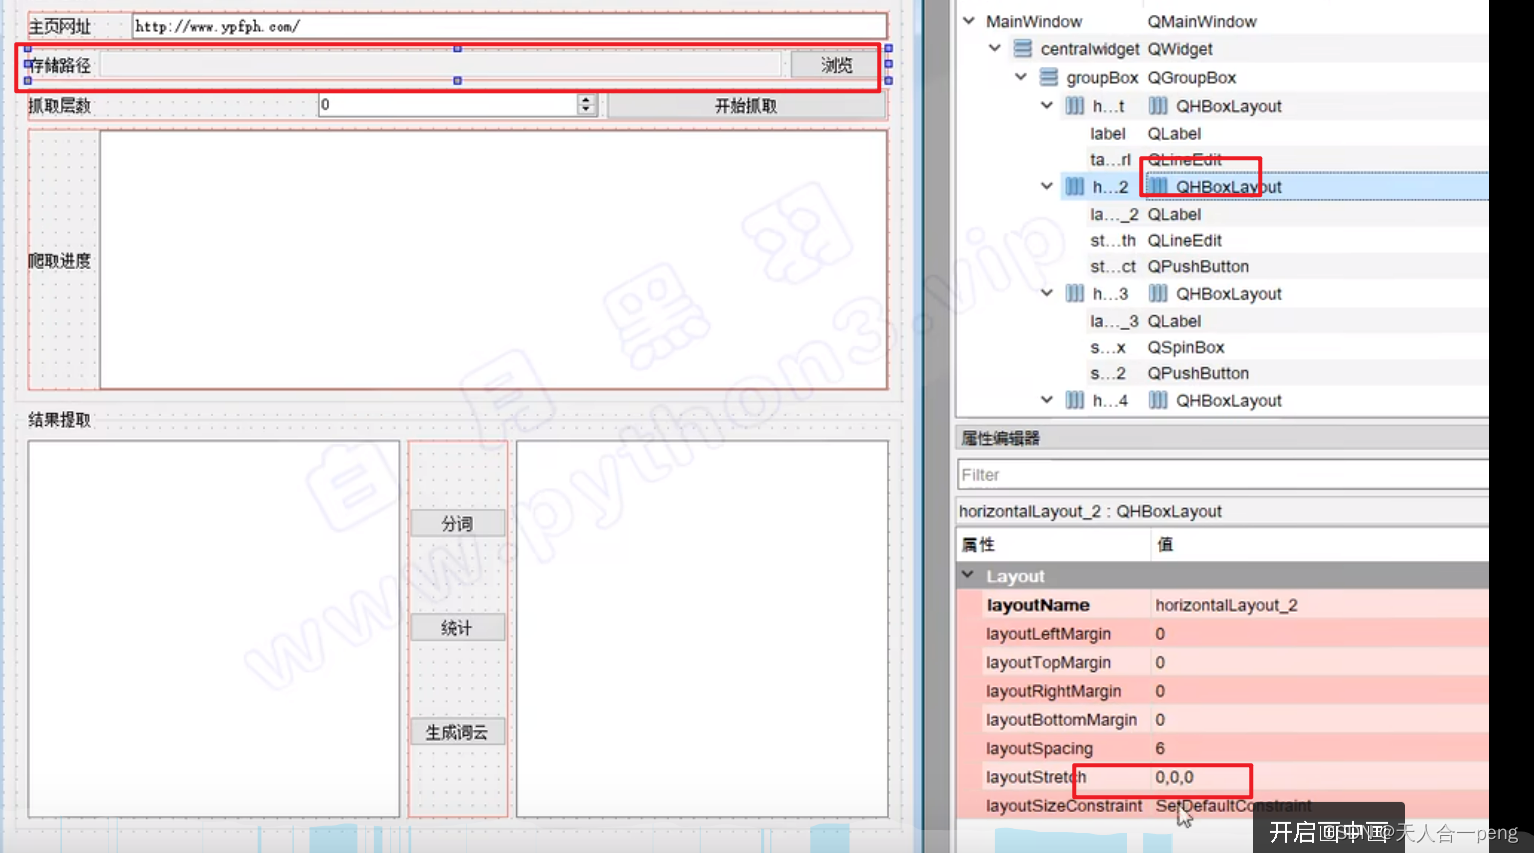
Task: Click the QHBoxLayout icon beside horizontalLayout_2
Action: click(x=1157, y=186)
